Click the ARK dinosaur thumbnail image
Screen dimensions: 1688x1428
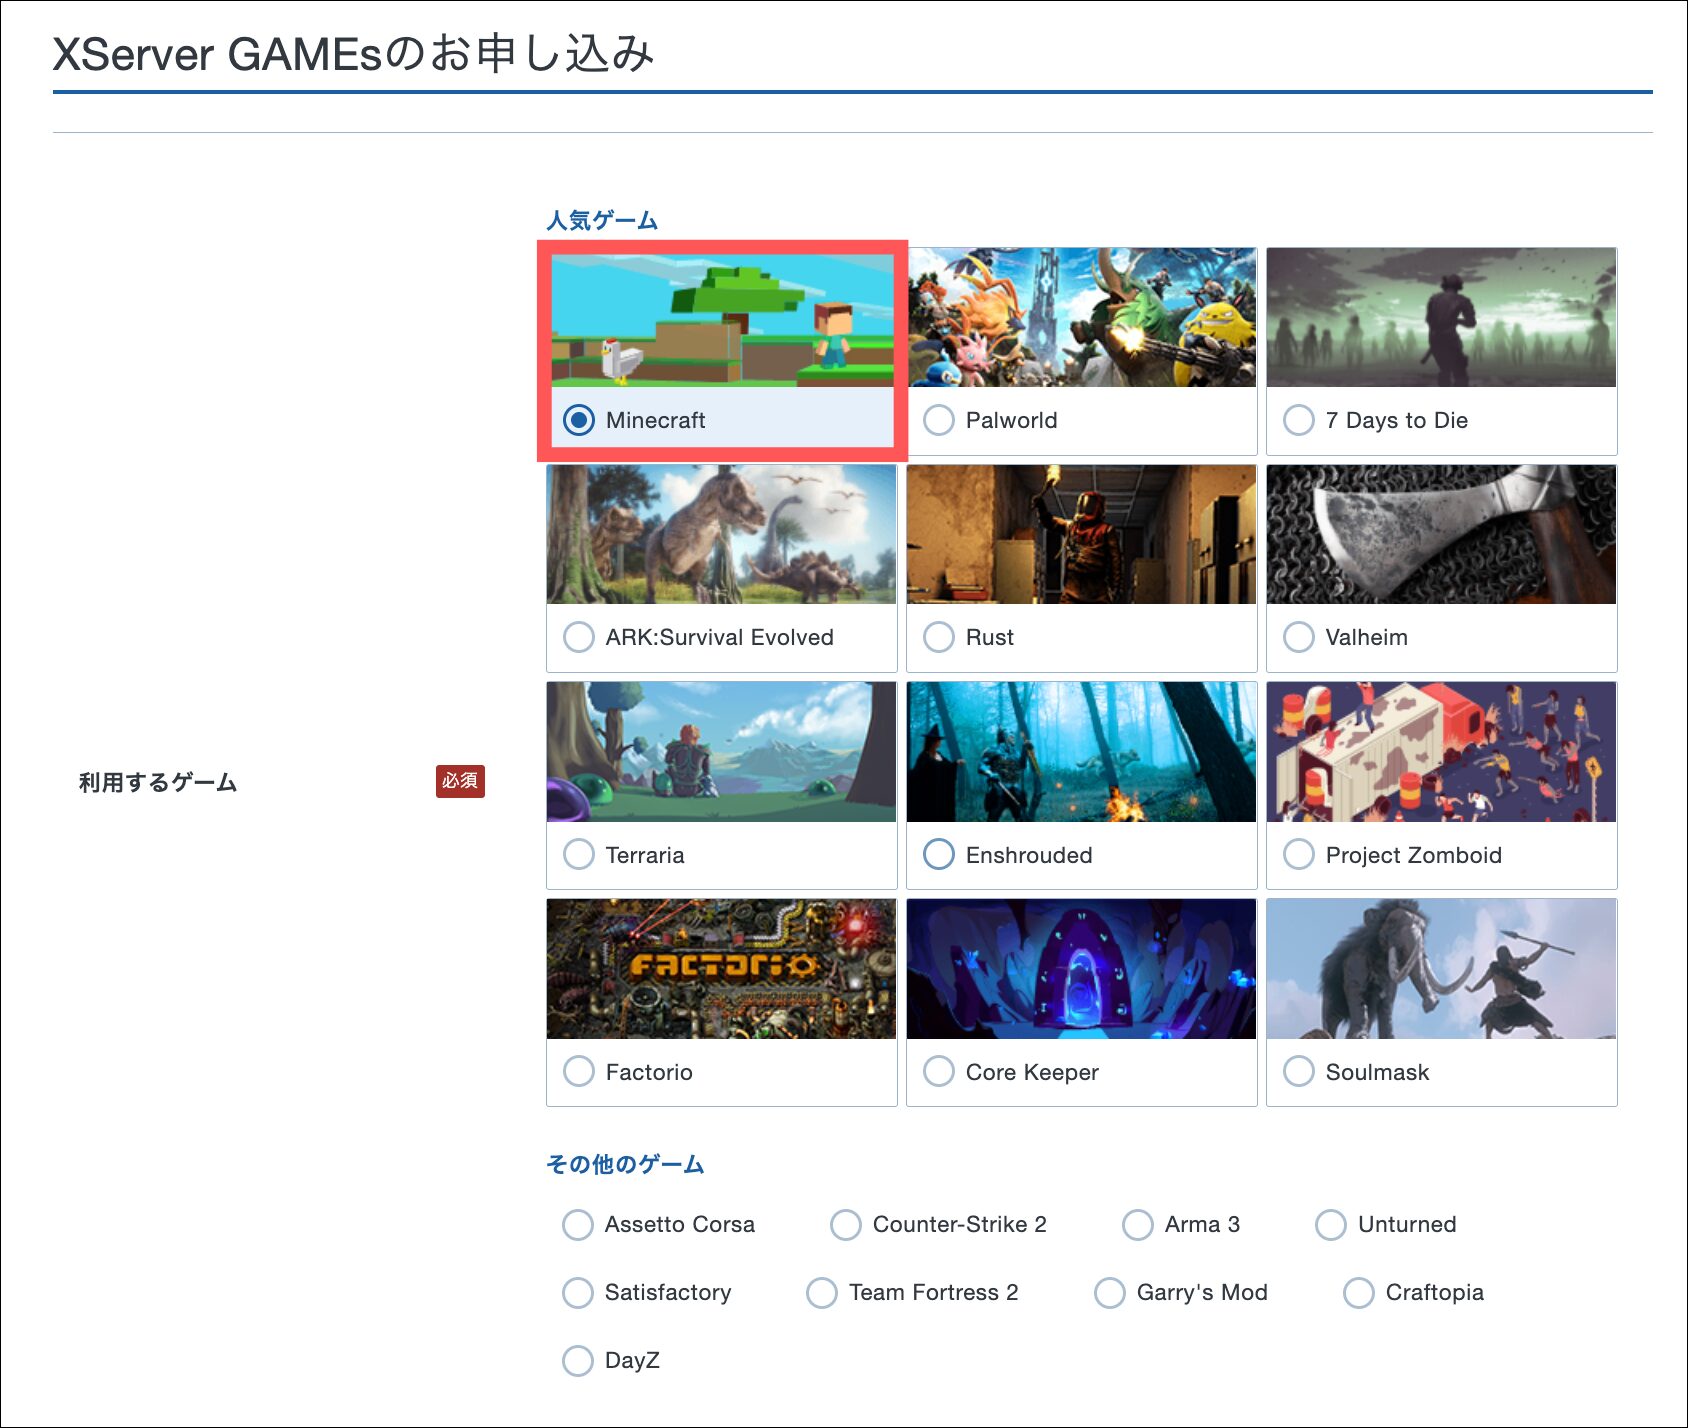tap(721, 534)
